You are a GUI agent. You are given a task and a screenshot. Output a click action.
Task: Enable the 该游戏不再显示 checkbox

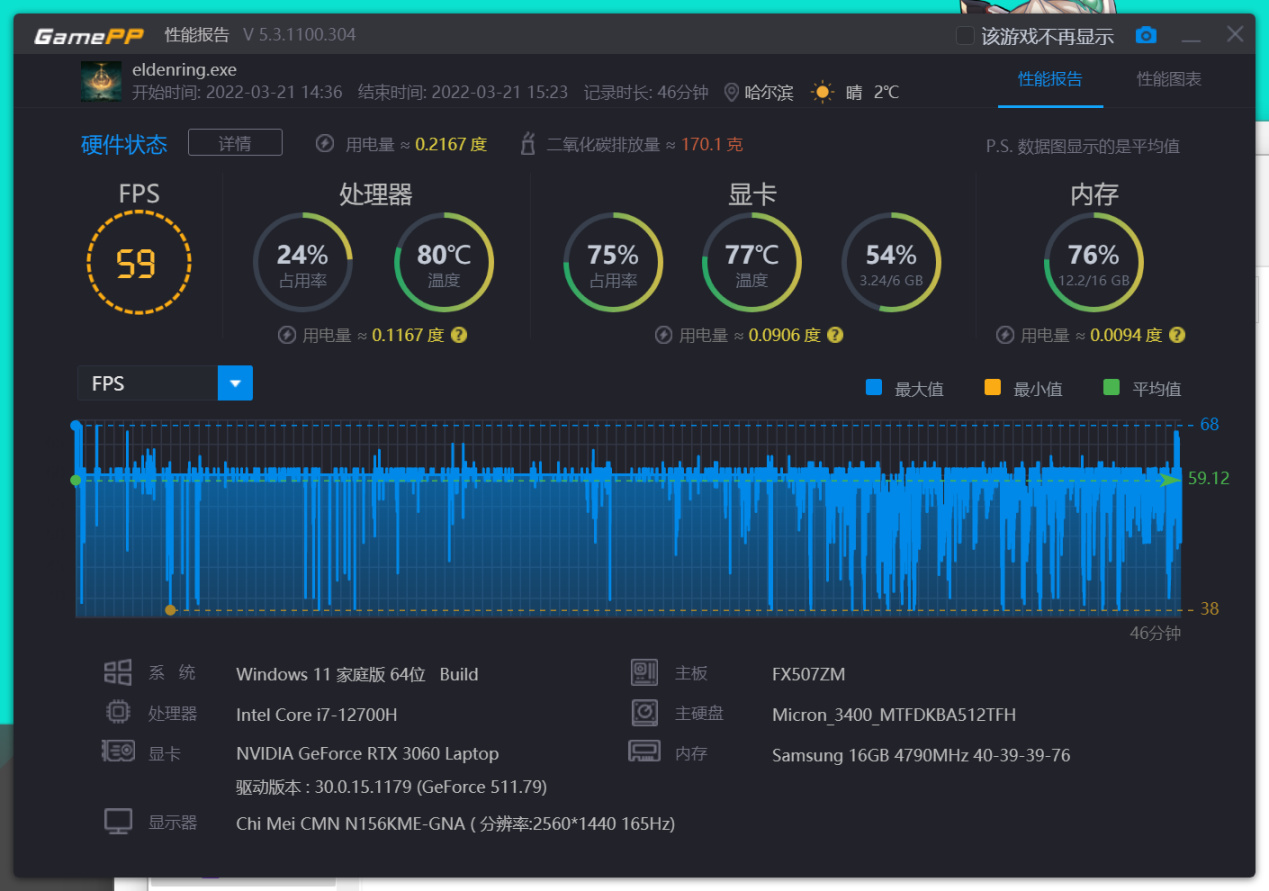965,36
